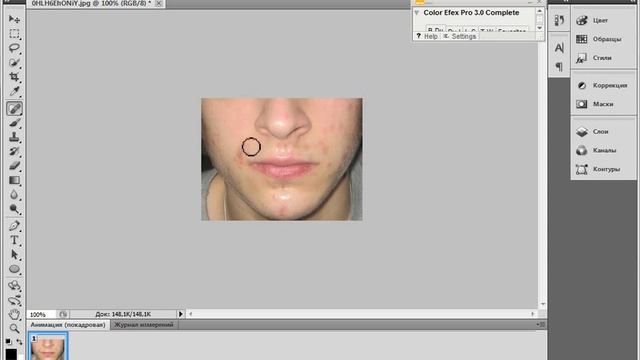Select the Ellipse shape tool
Screen dimensions: 640x360
pos(14,269)
